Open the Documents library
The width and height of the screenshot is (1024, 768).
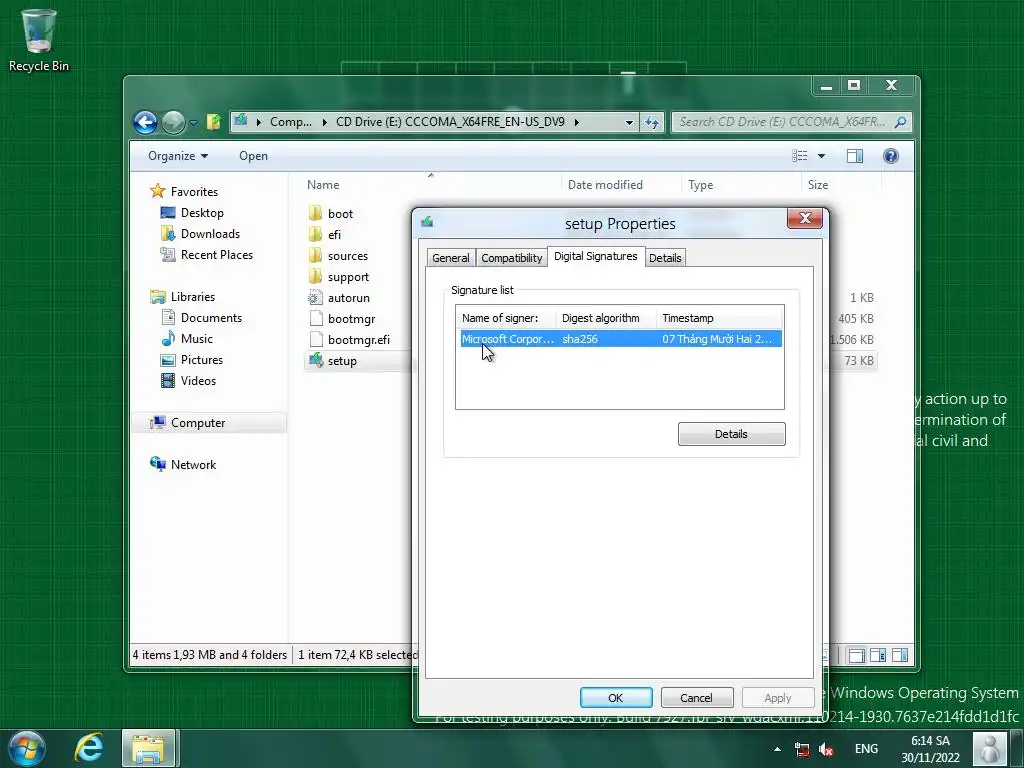(202, 317)
